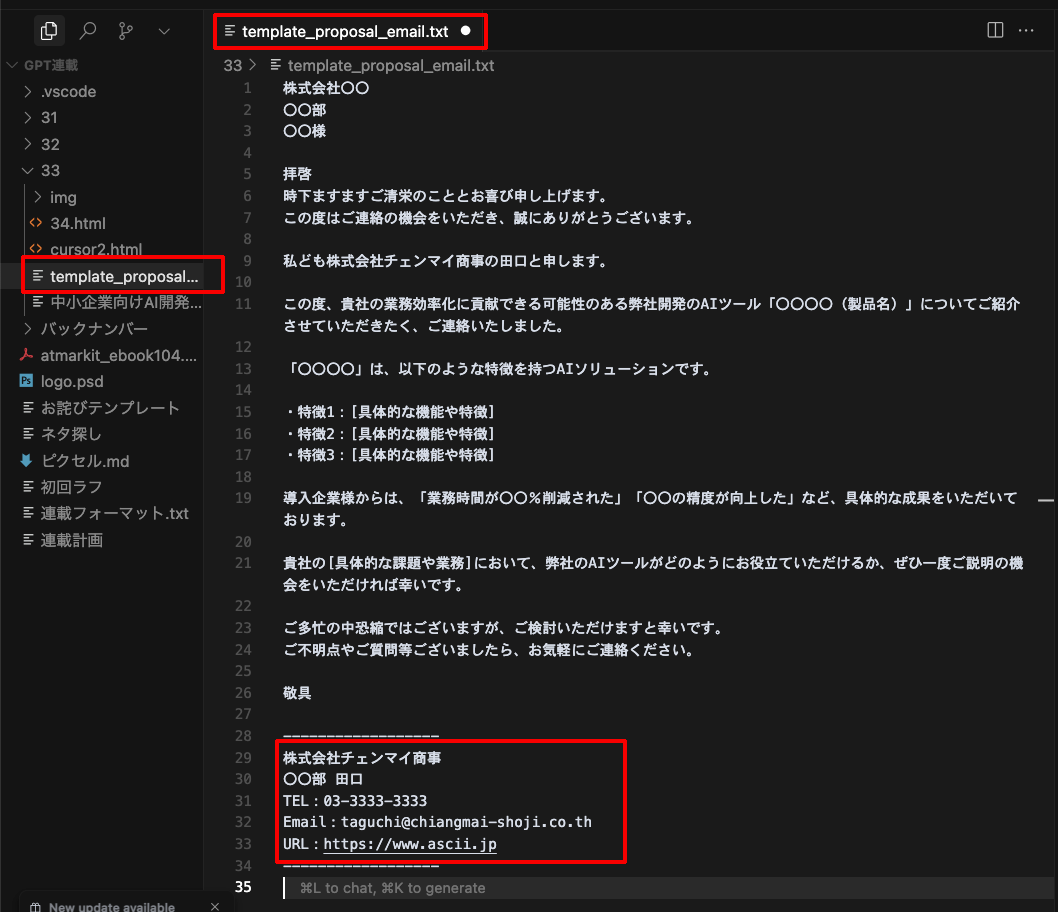
Task: Click the PDF icon of atmarkit_ebook104
Action: pyautogui.click(x=26, y=355)
